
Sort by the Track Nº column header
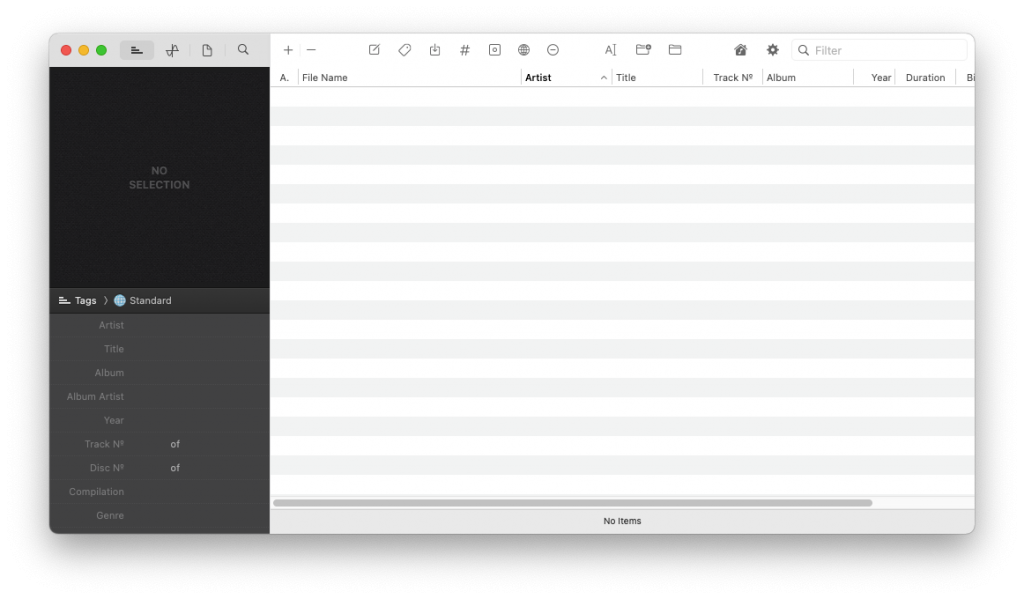tap(733, 78)
